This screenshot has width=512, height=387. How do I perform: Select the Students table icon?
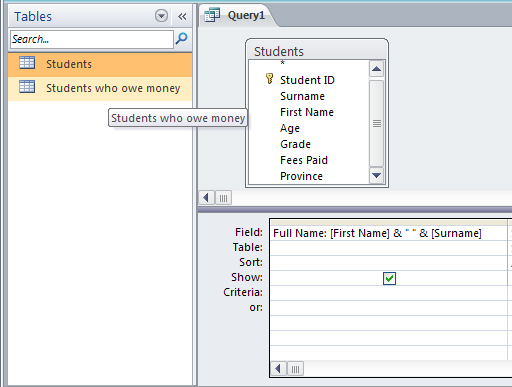27,63
